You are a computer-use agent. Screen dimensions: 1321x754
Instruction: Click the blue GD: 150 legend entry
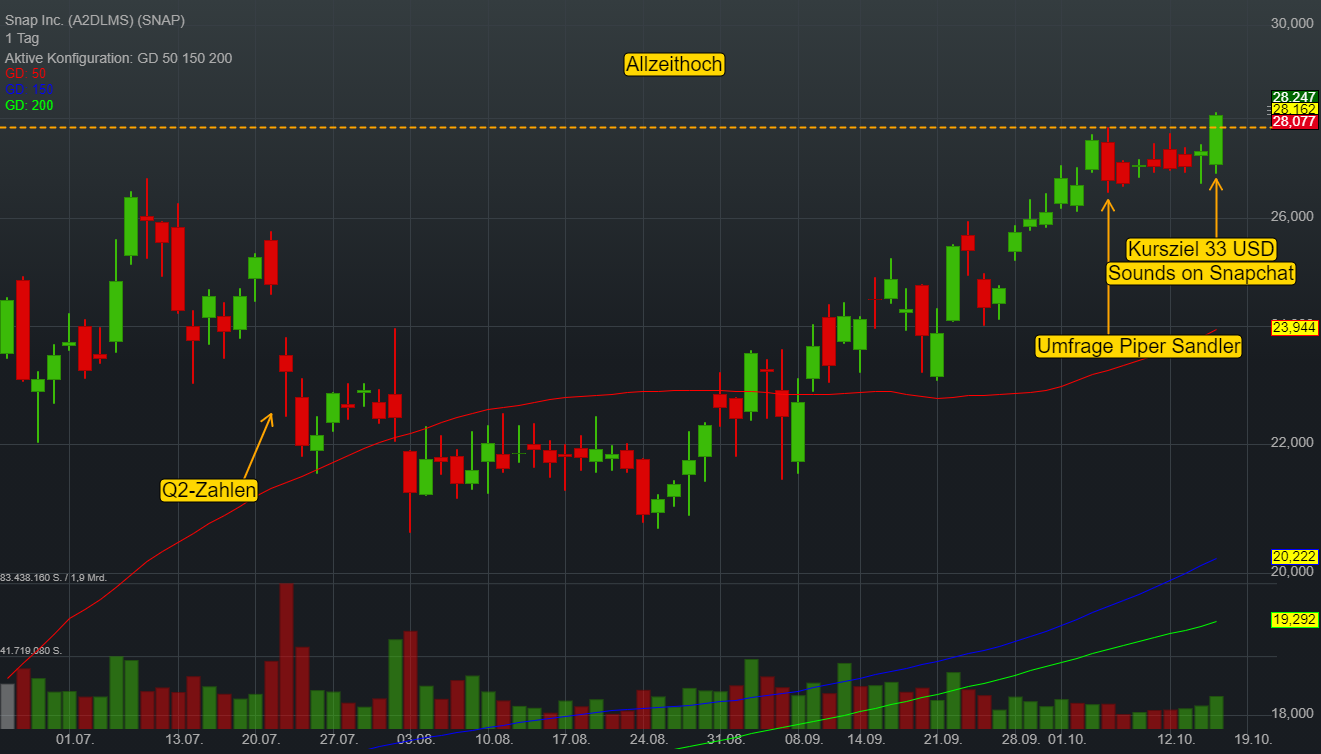click(29, 89)
